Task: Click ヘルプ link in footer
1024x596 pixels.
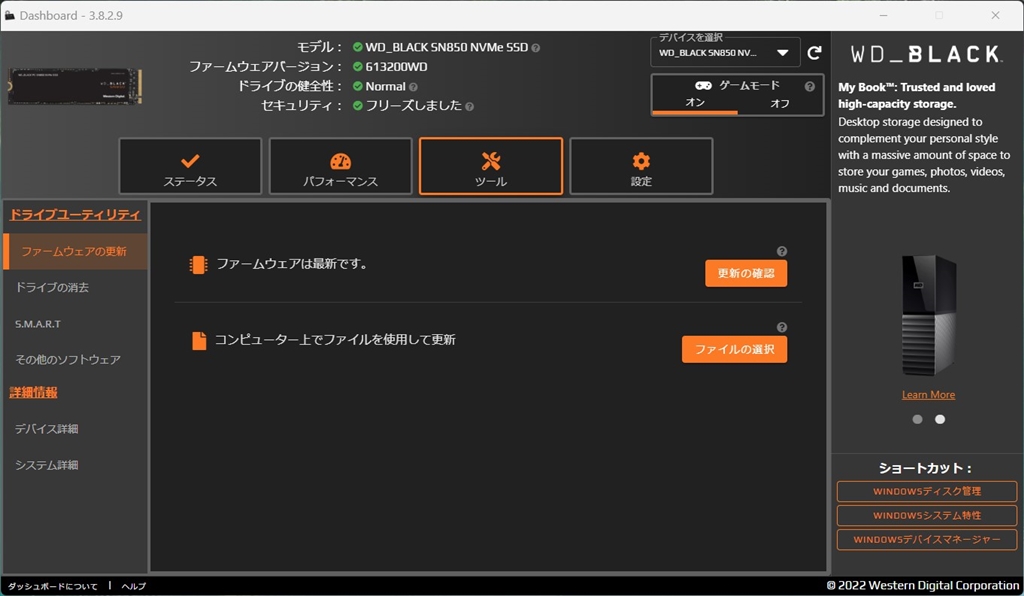Action: (133, 586)
